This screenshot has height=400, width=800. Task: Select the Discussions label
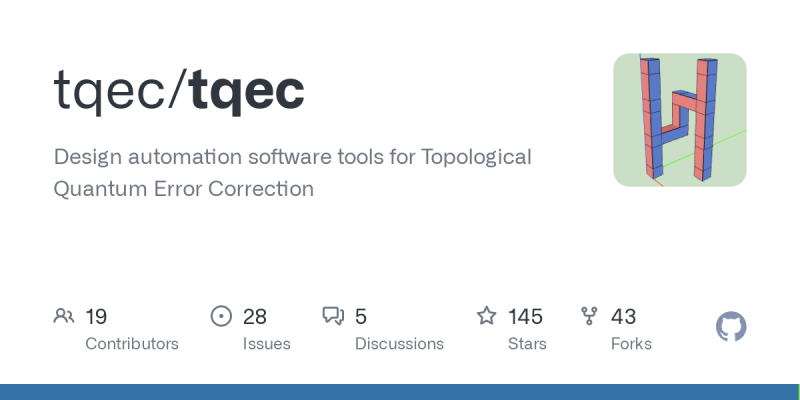tap(399, 344)
